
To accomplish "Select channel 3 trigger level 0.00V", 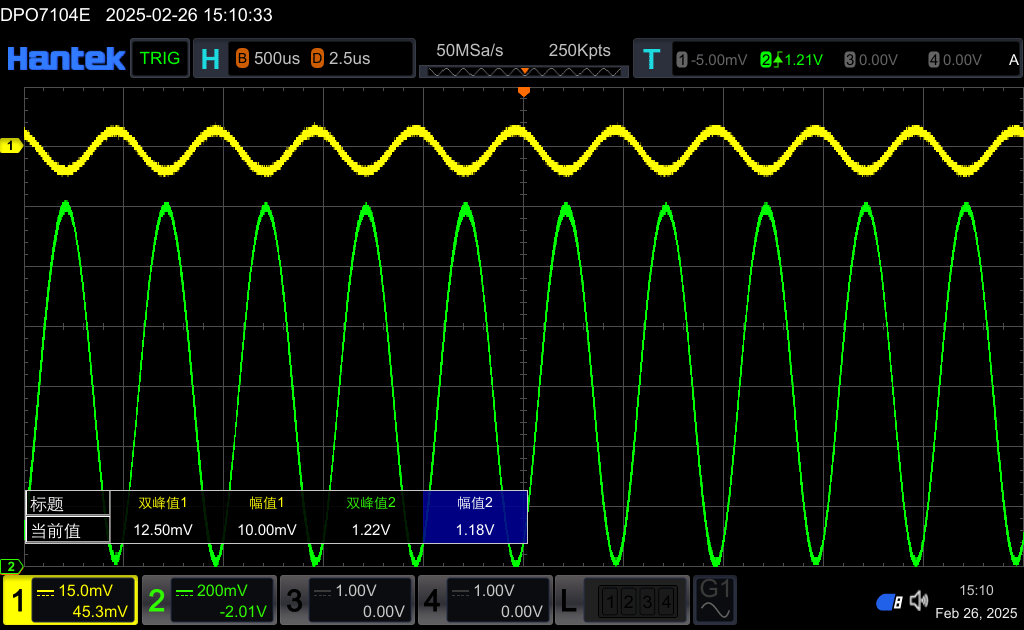I will (x=871, y=60).
